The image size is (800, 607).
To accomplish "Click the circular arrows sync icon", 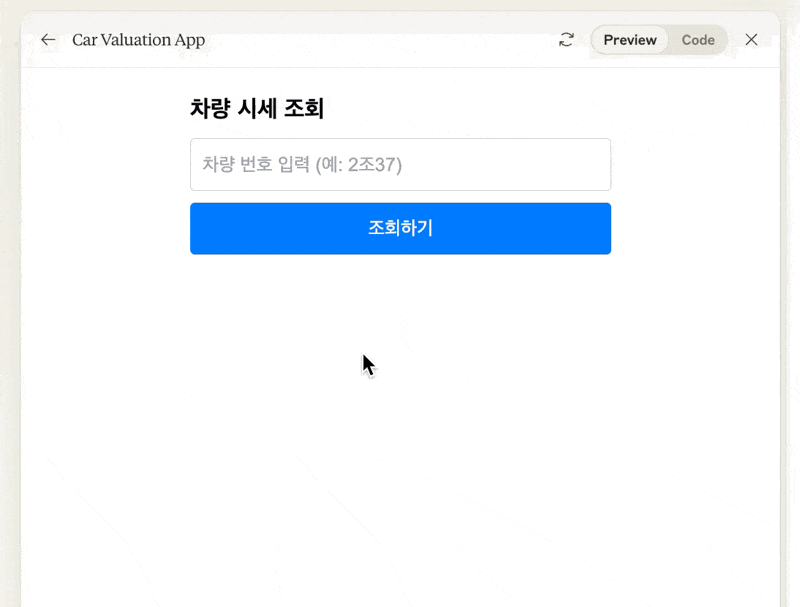I will pos(566,40).
